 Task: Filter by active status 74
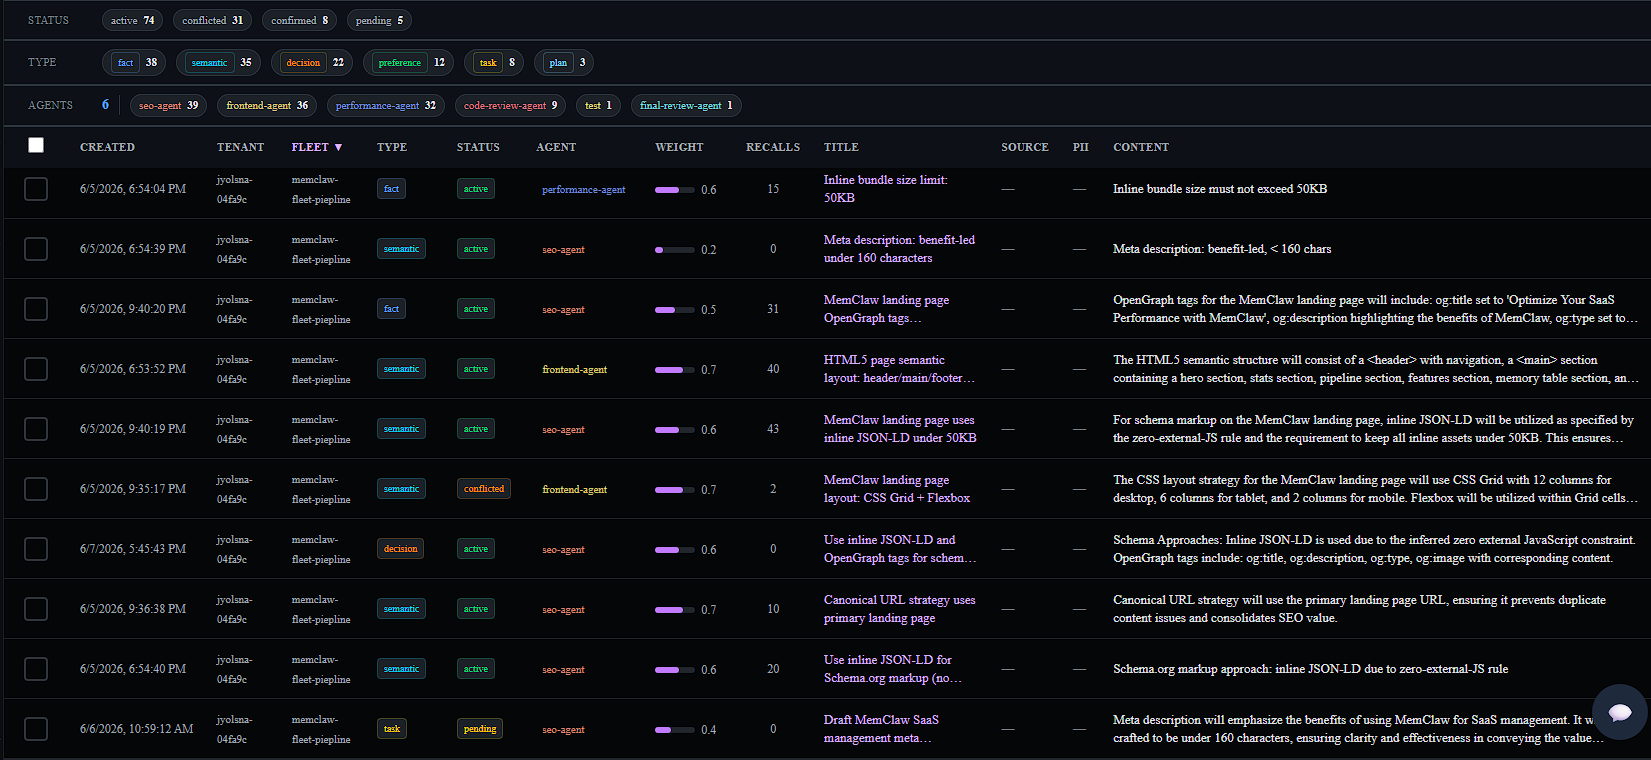point(133,20)
